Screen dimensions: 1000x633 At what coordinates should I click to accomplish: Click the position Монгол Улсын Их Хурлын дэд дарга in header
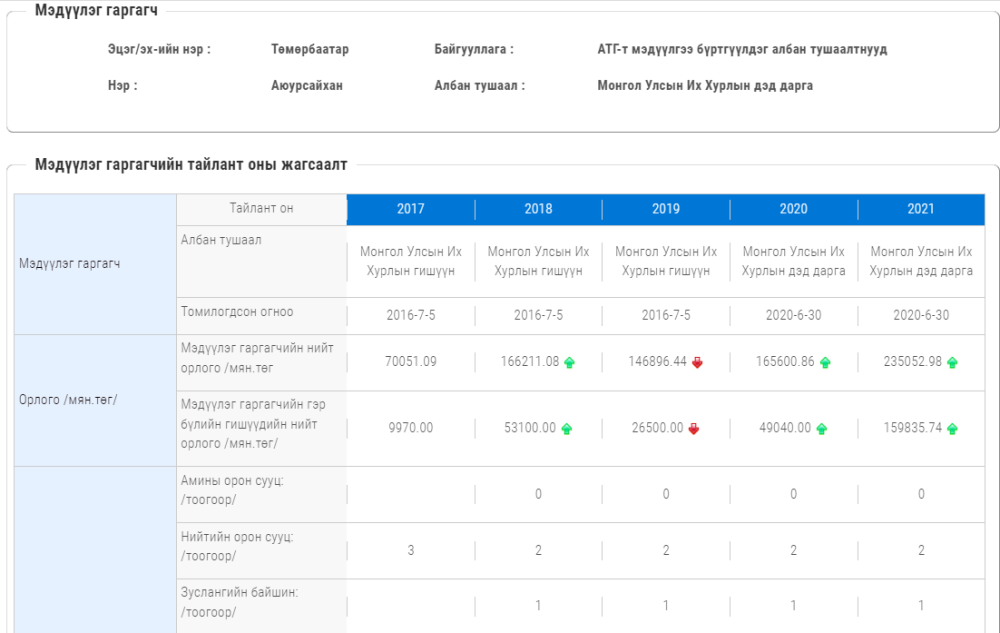pos(705,85)
